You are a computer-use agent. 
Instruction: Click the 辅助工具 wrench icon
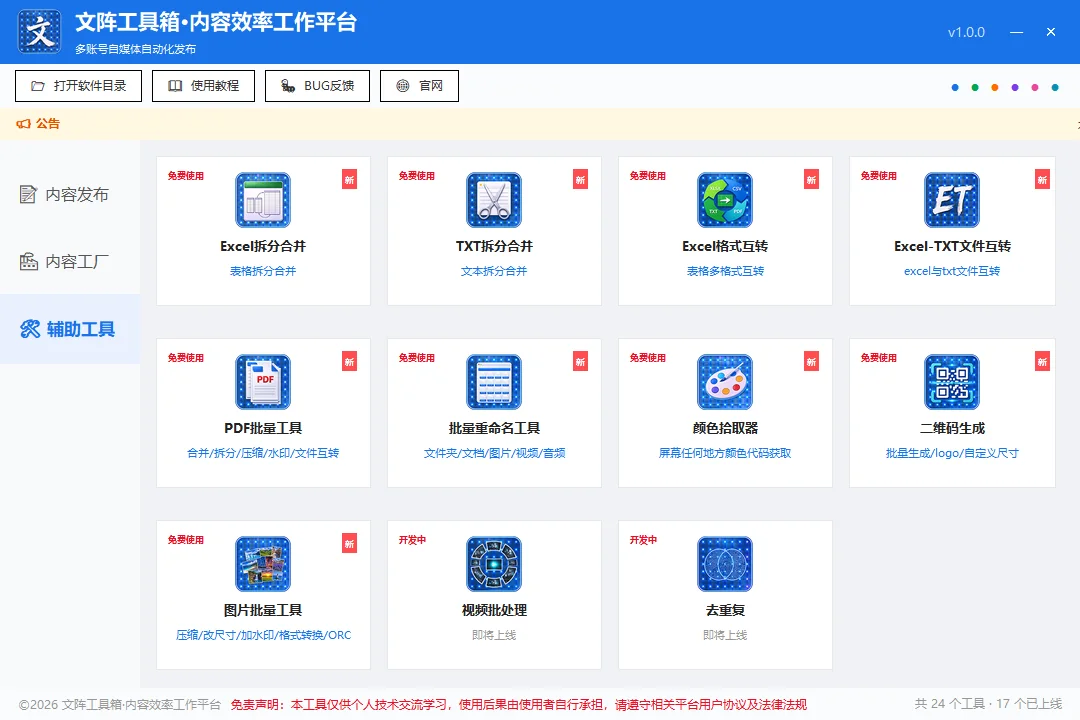pyautogui.click(x=30, y=329)
